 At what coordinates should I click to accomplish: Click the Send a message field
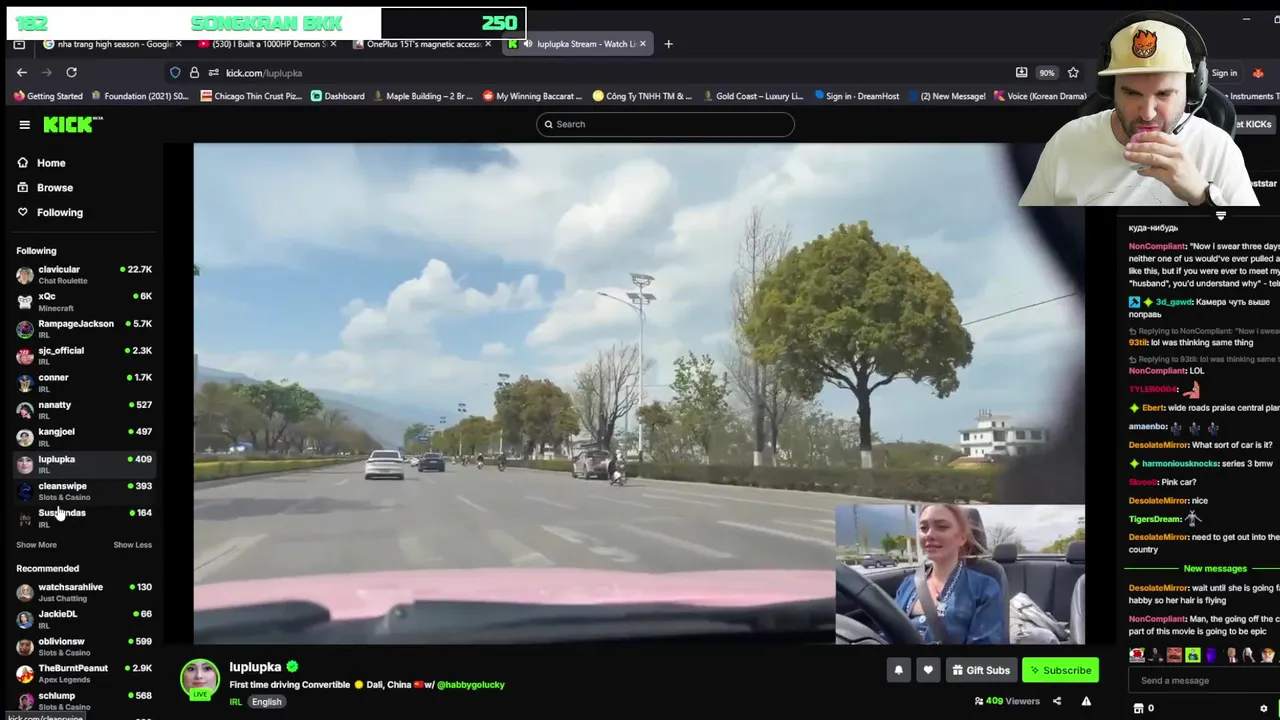(x=1204, y=681)
